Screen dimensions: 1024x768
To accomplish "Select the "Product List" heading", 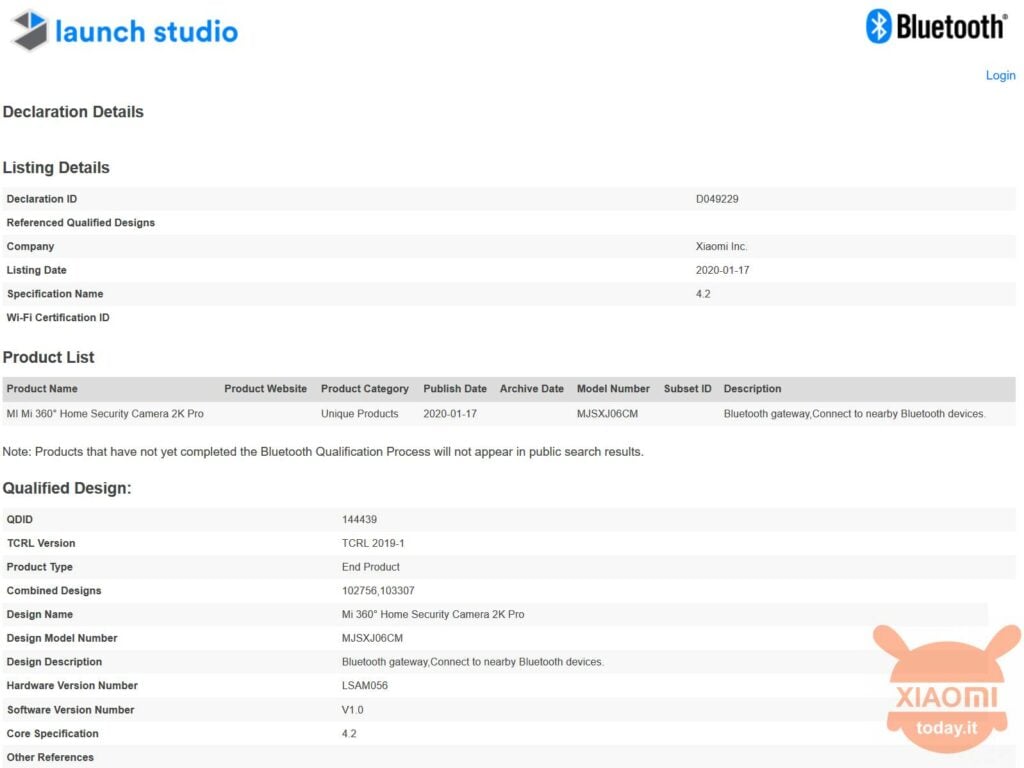I will (x=48, y=357).
